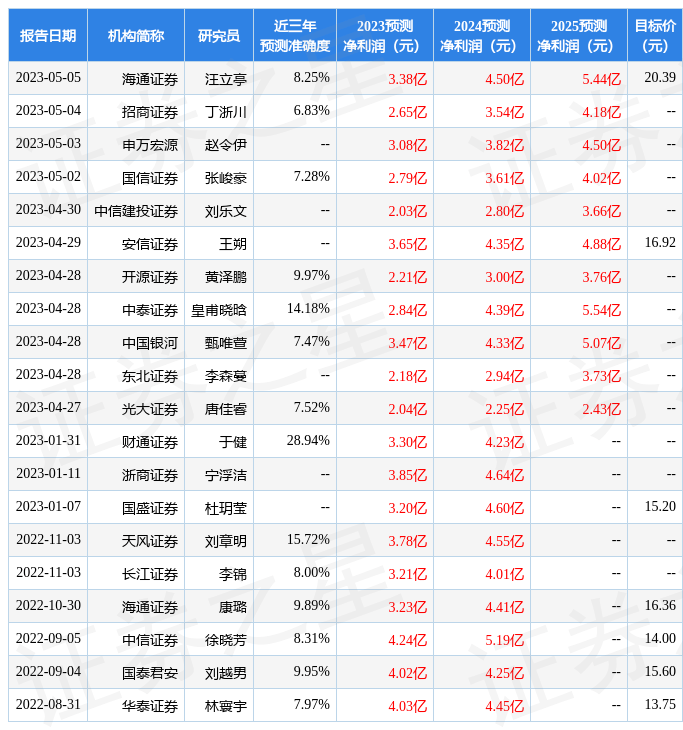This screenshot has width=683, height=730.
Task: Click target price 16.92 in 安信证券 row
Action: (659, 243)
